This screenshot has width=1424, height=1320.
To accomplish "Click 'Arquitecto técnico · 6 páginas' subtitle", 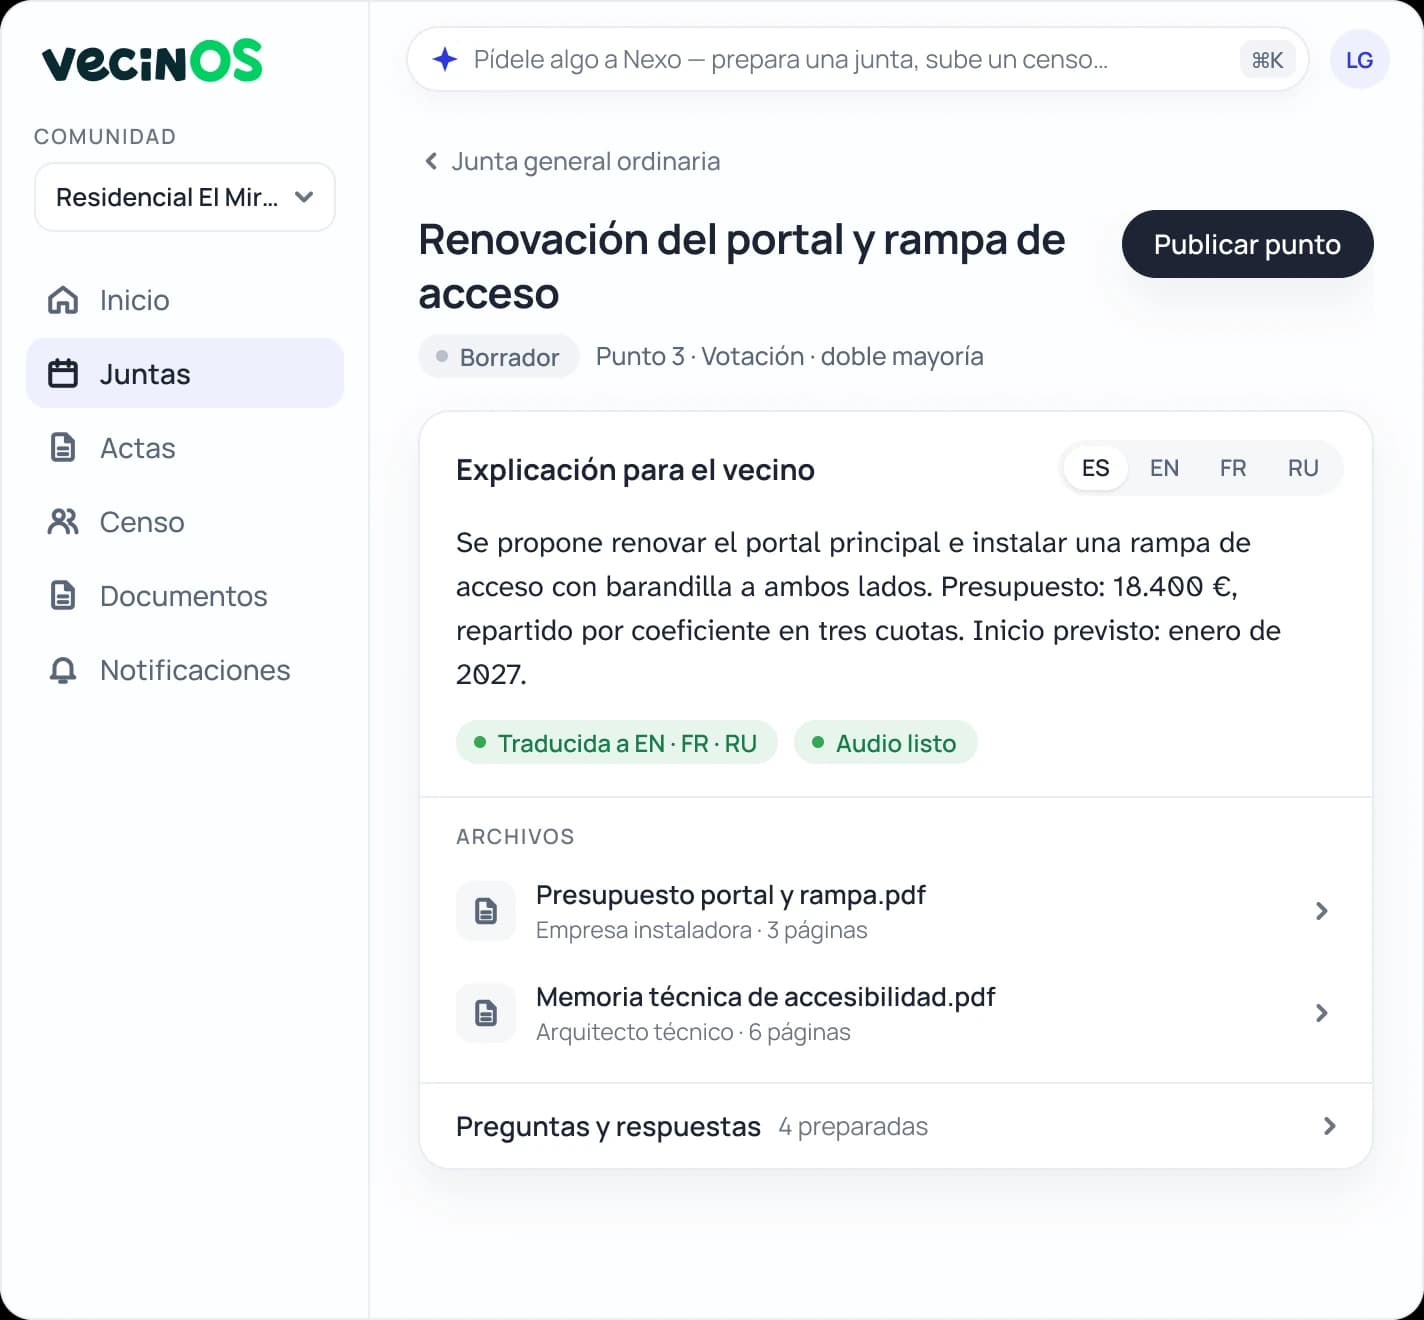I will point(693,1032).
